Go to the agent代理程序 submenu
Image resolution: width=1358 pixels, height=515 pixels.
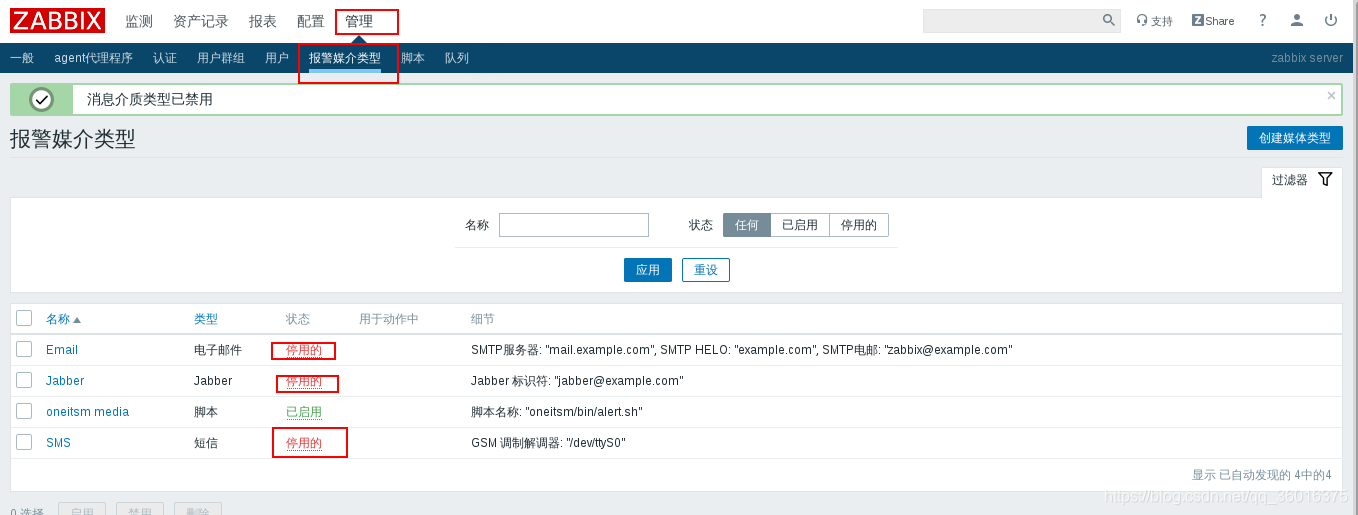click(94, 58)
